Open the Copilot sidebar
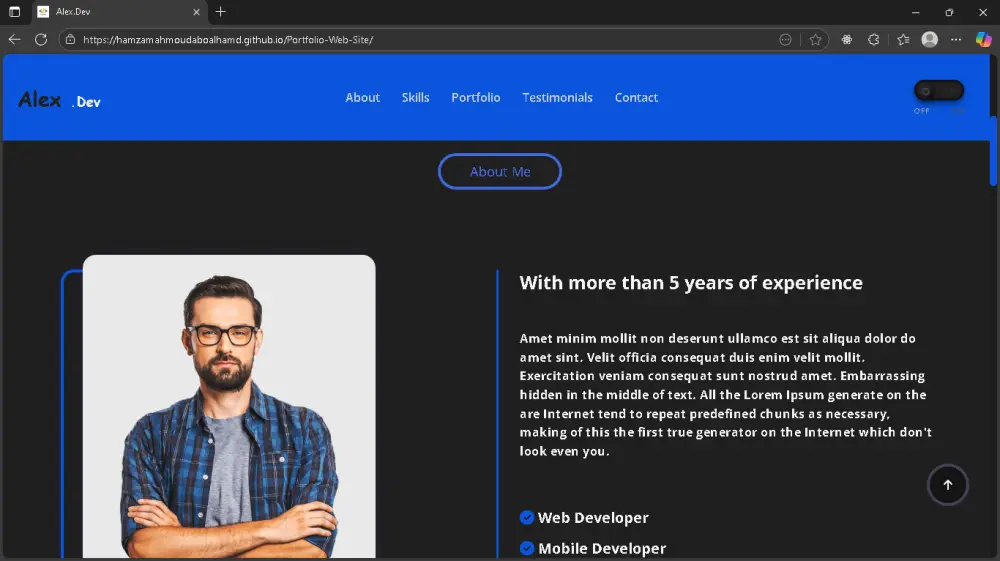This screenshot has width=1000, height=561. (983, 40)
